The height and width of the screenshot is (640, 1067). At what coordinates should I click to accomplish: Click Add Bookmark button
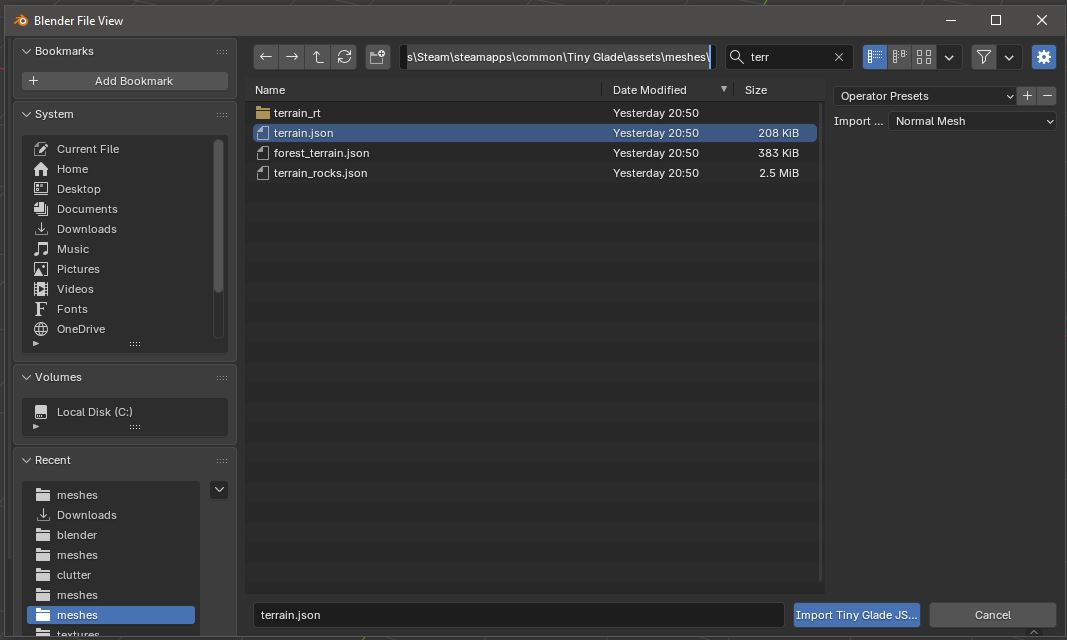pyautogui.click(x=125, y=81)
